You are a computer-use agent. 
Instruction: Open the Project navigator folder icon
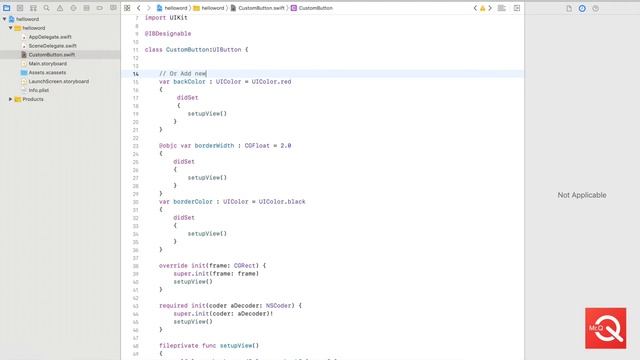(x=7, y=8)
